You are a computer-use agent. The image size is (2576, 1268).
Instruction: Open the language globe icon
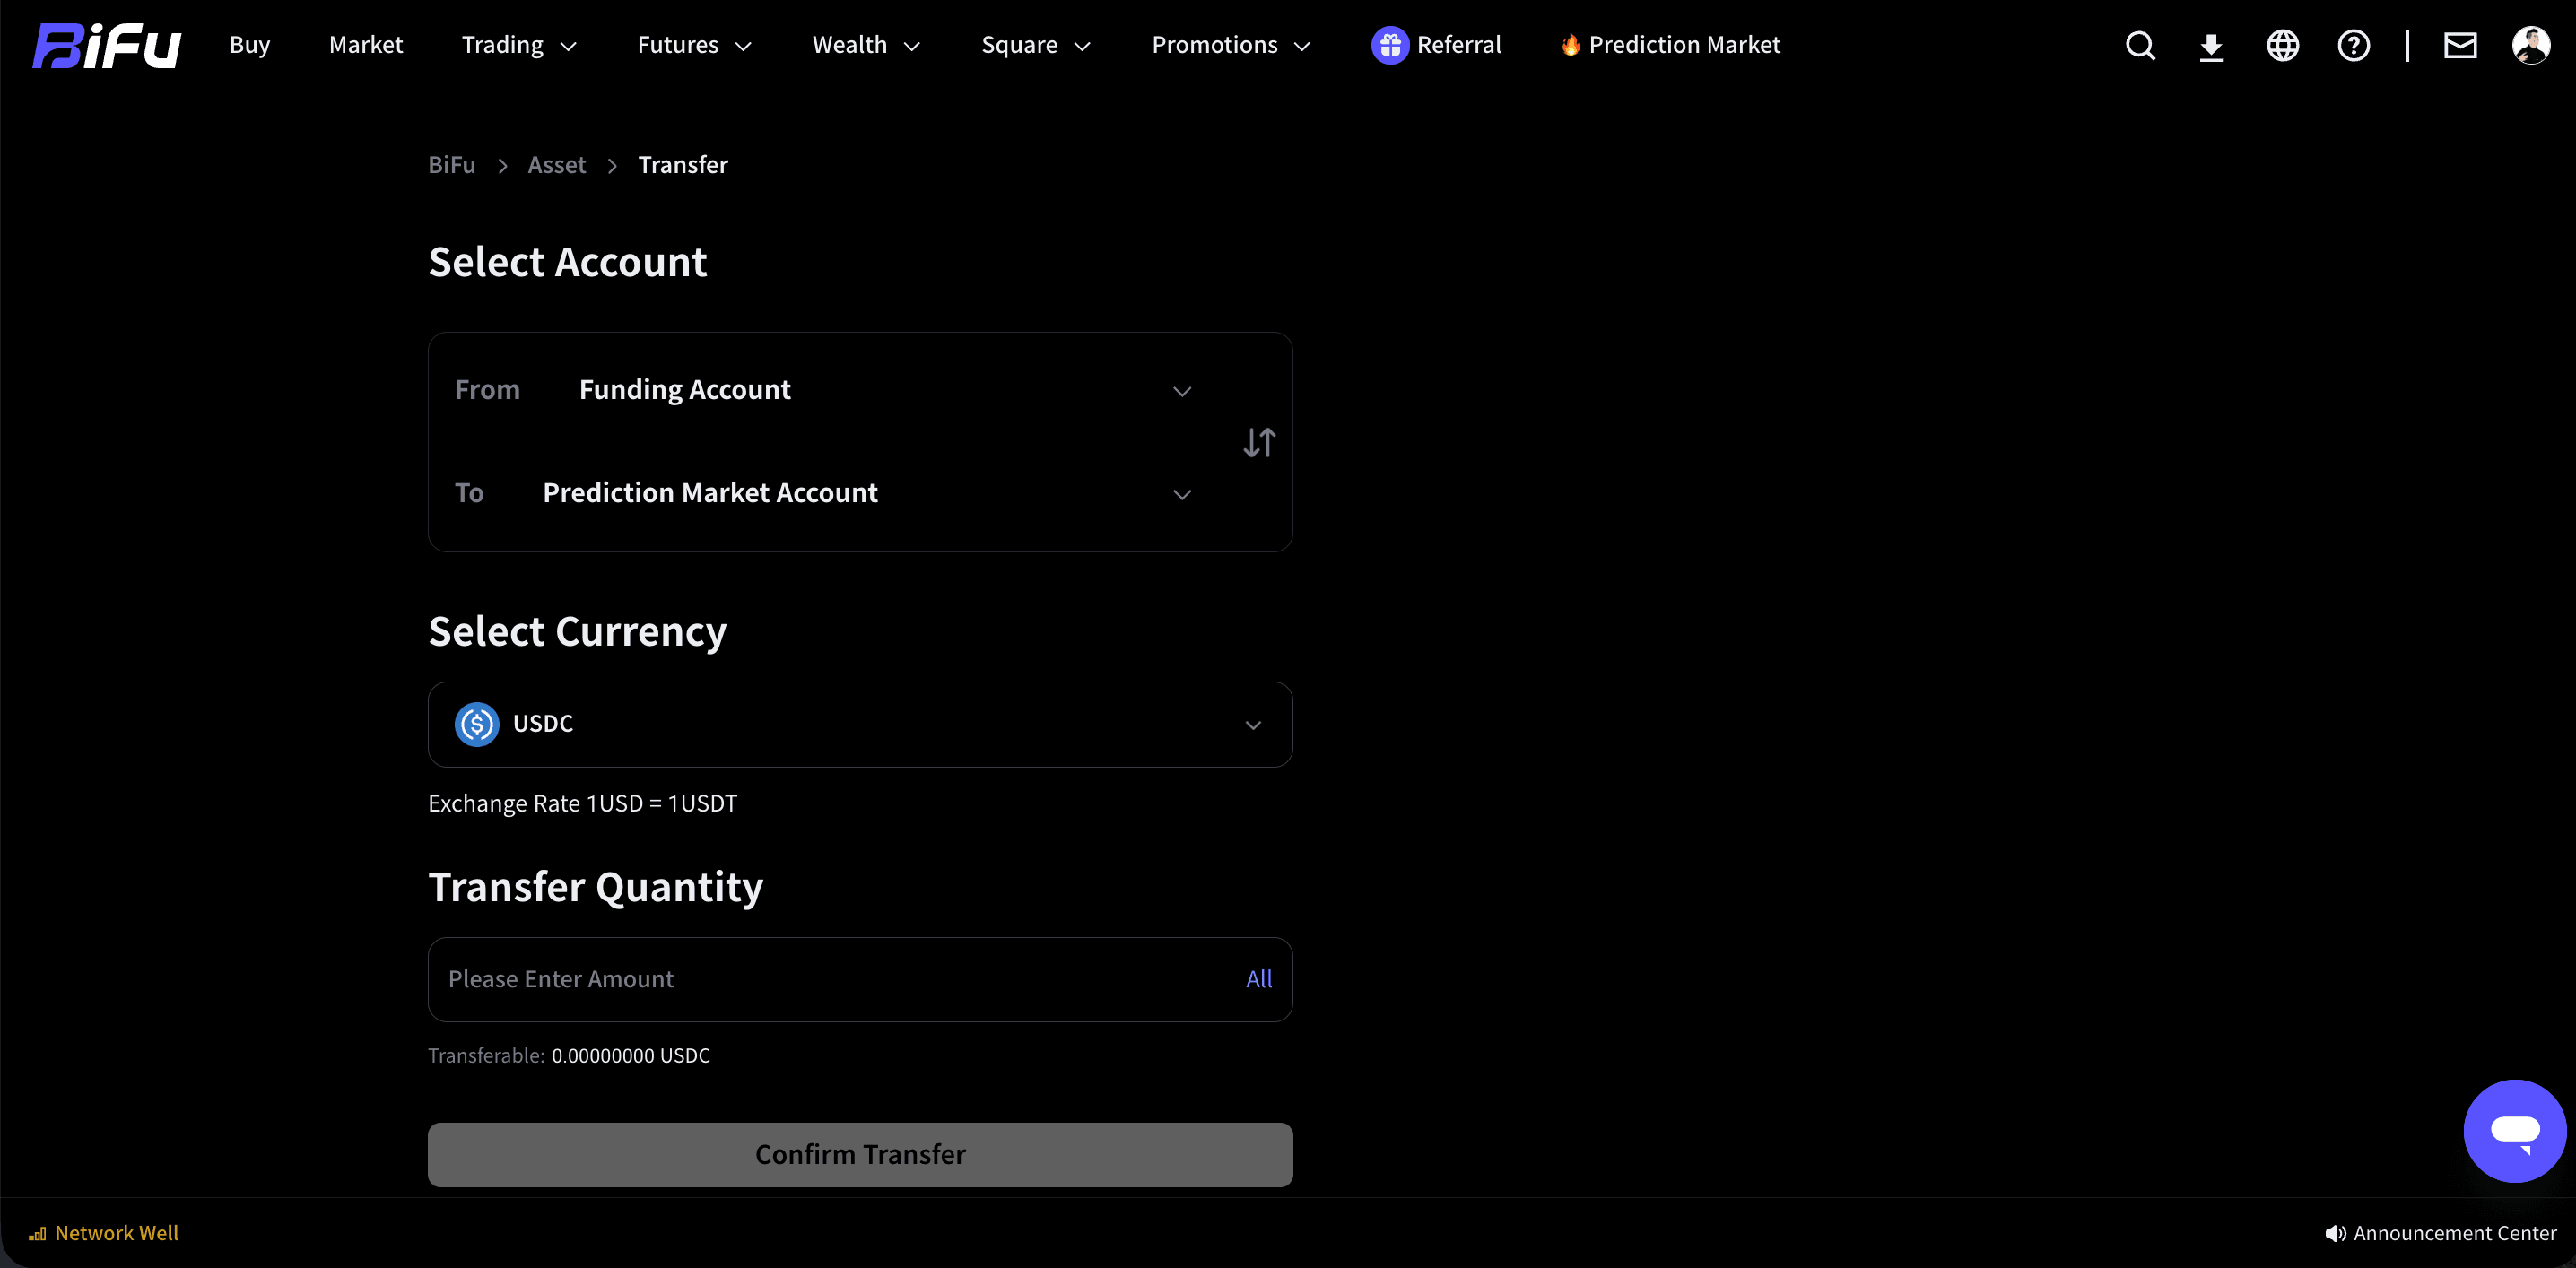coord(2283,45)
